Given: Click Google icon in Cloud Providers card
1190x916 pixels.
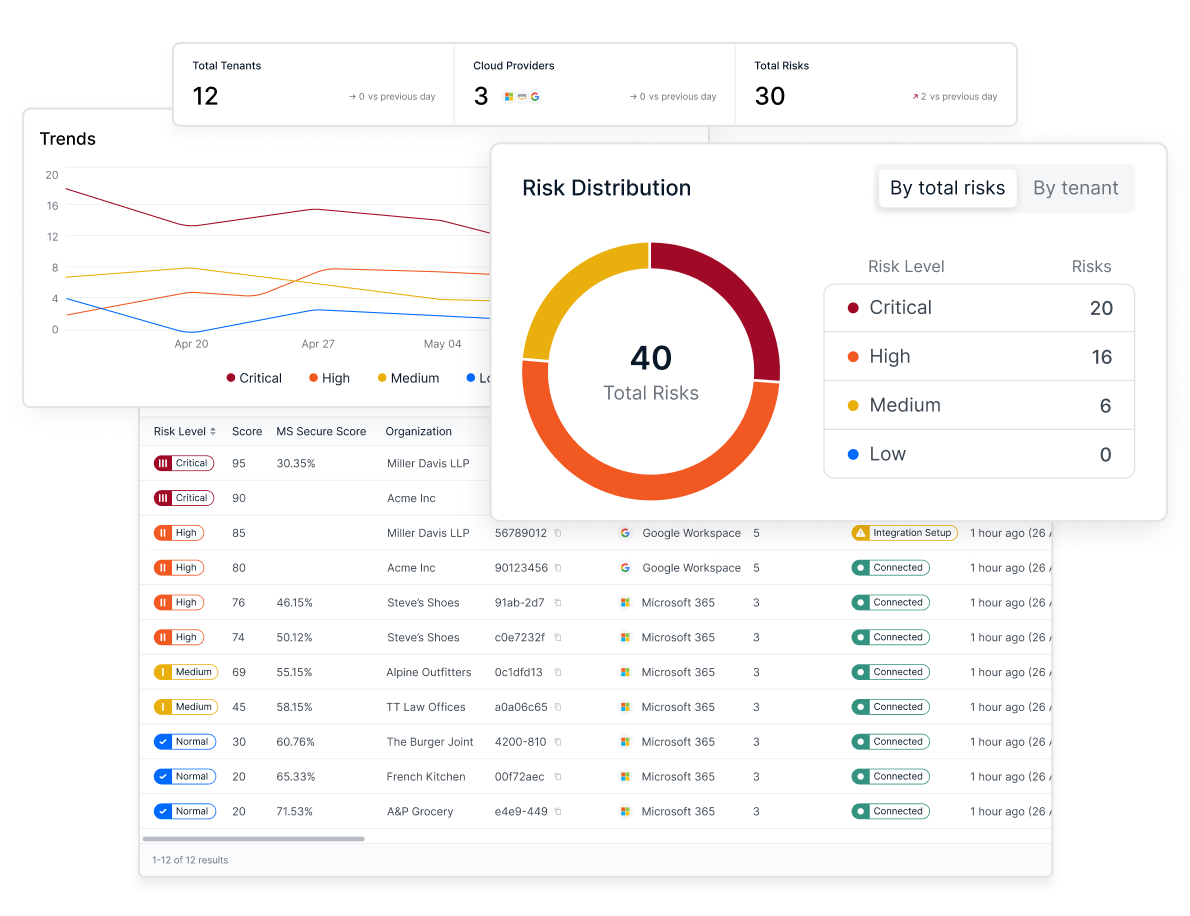Looking at the screenshot, I should point(535,96).
